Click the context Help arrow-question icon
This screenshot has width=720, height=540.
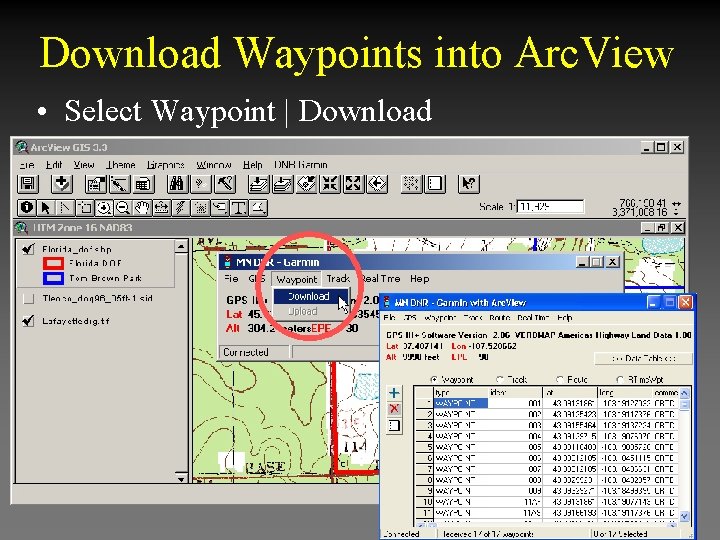point(469,184)
